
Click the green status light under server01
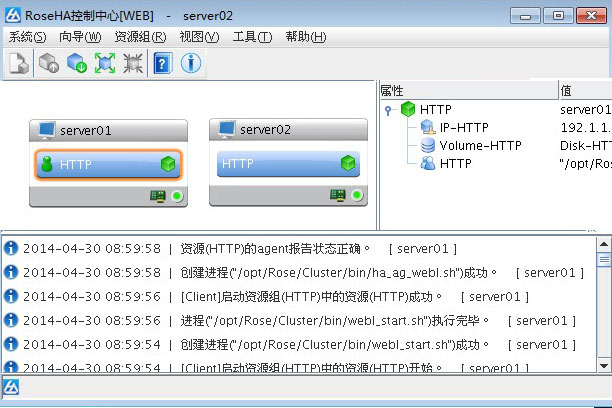(177, 196)
